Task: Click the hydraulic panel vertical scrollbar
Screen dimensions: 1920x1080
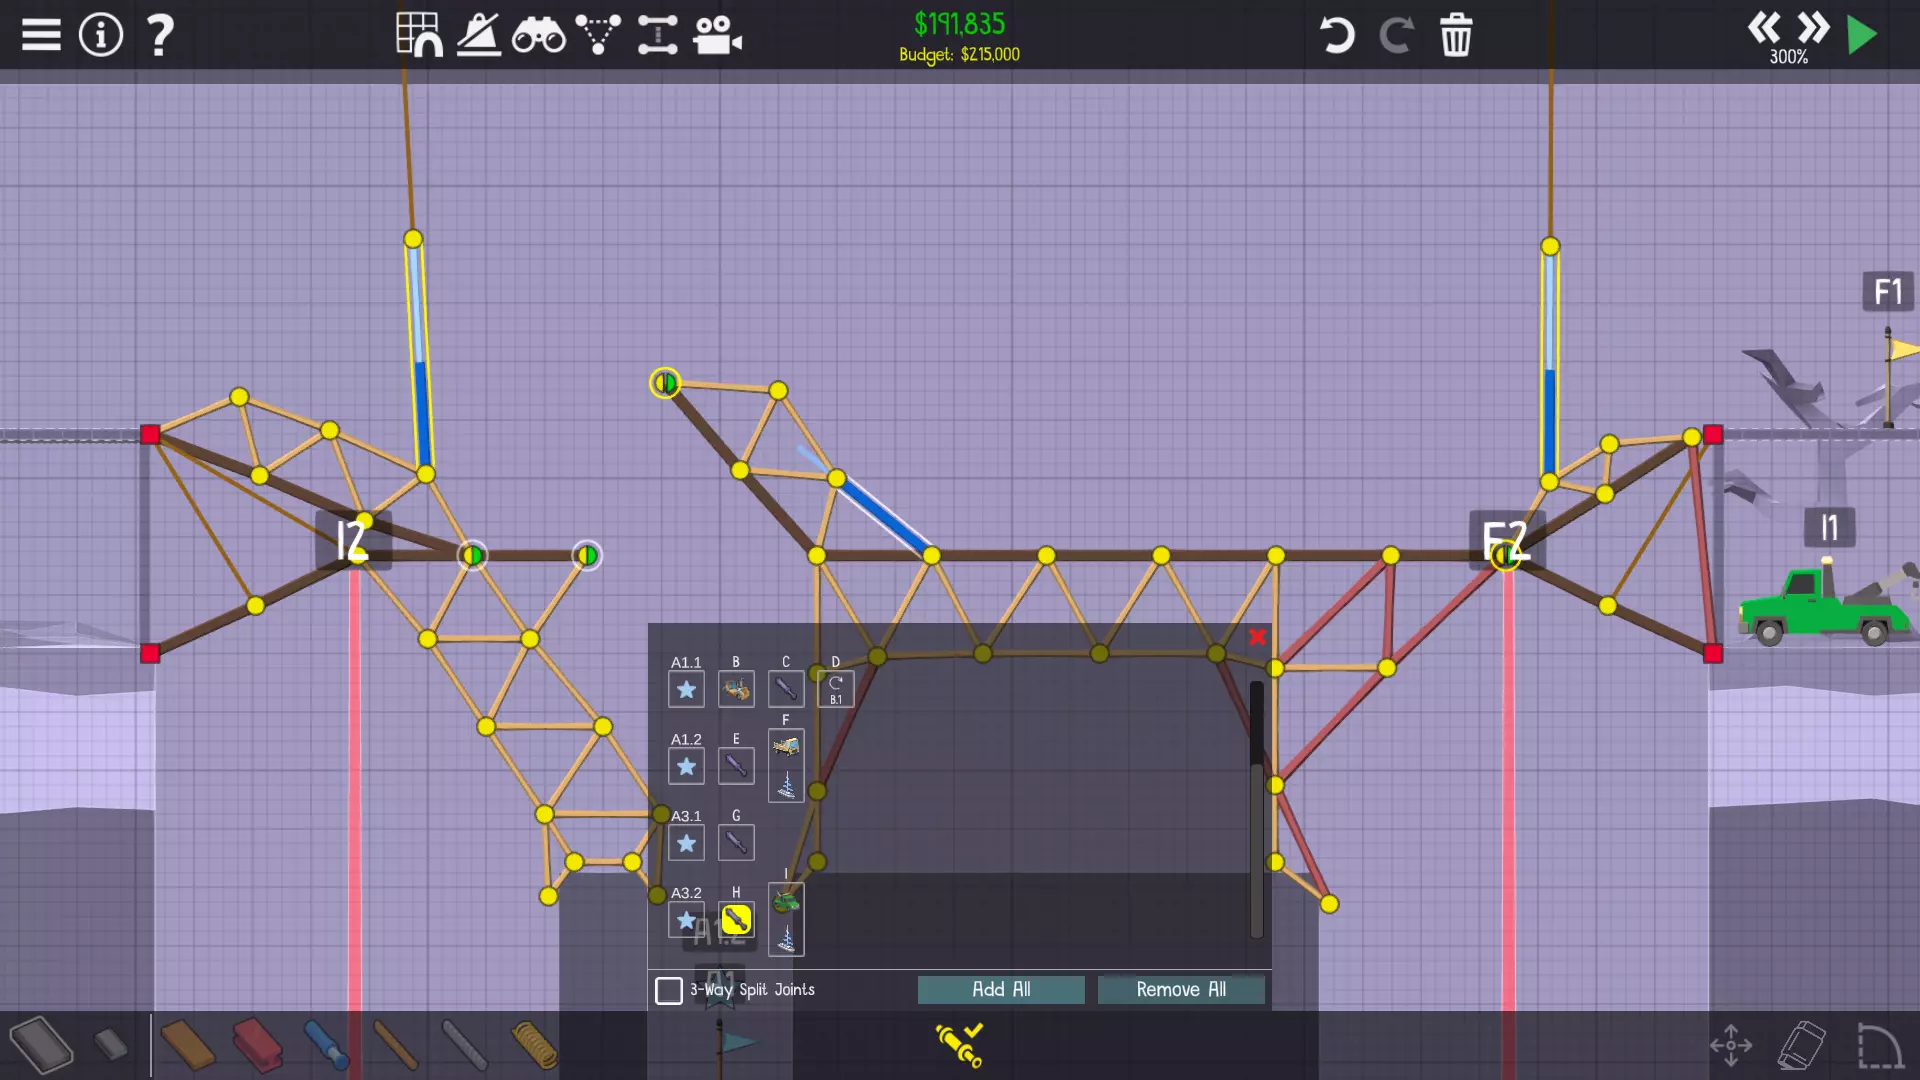Action: coord(1256,810)
